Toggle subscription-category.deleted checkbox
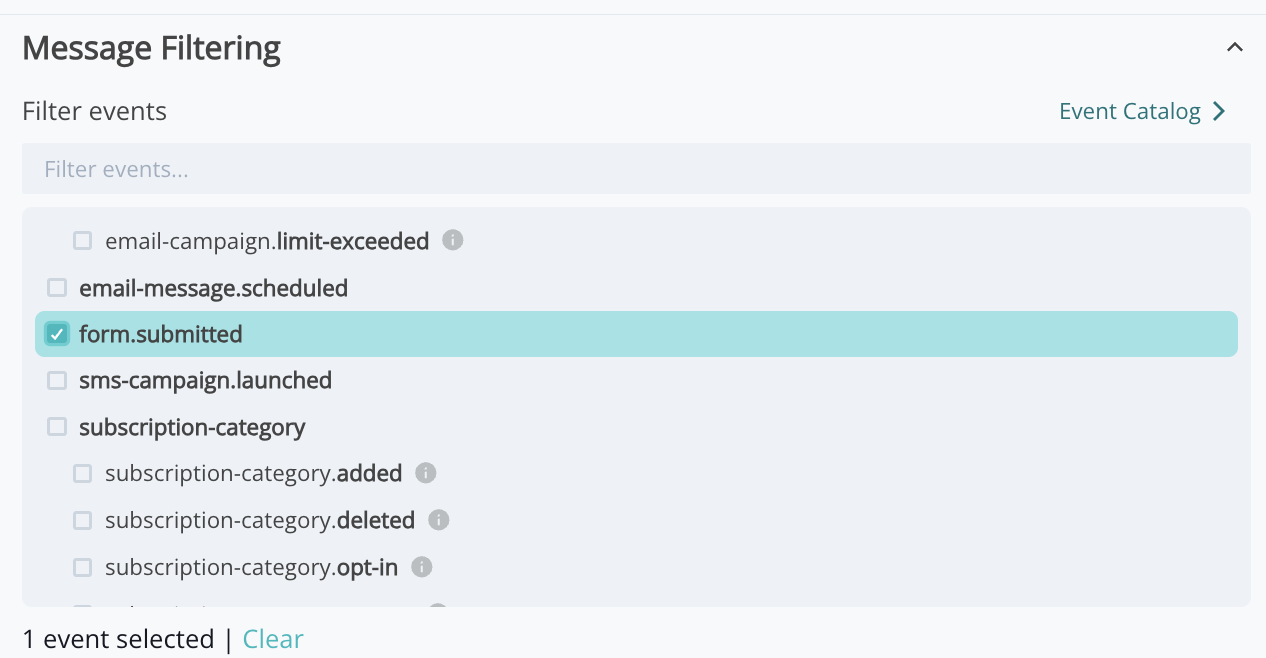The image size is (1266, 658). [x=83, y=520]
